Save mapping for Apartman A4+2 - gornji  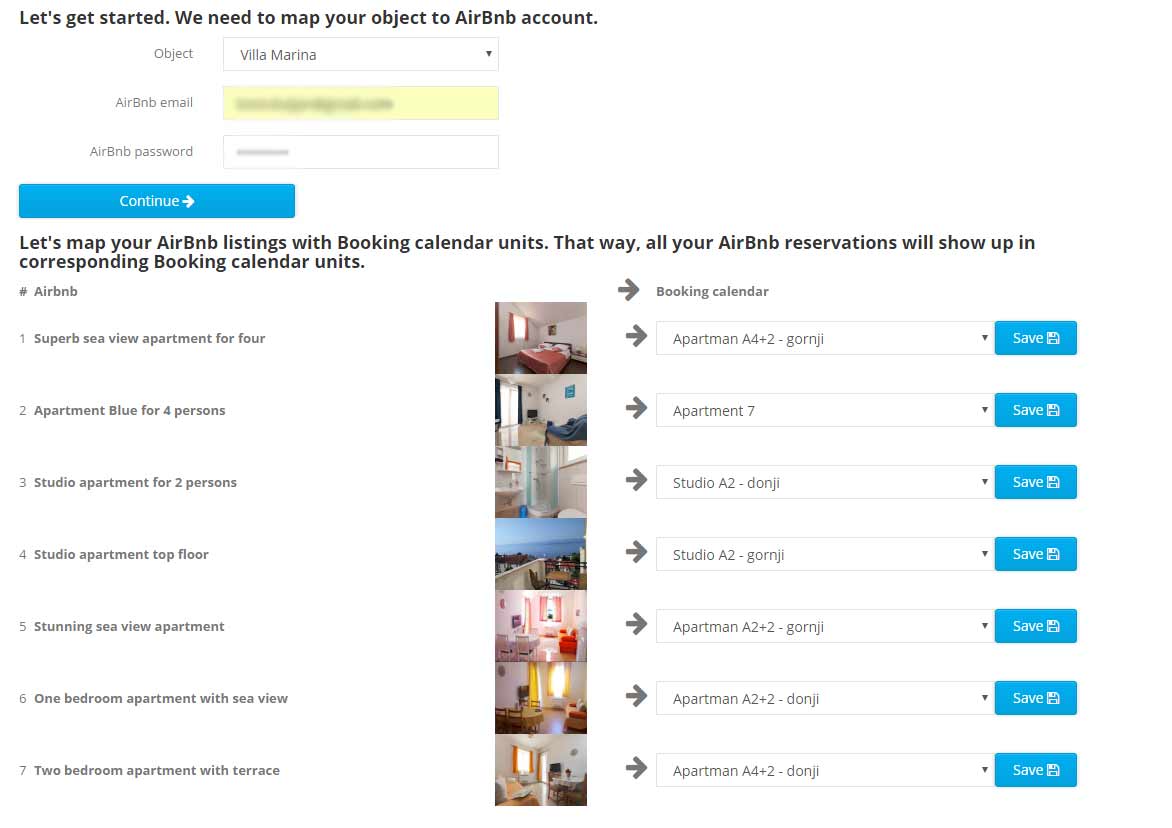pos(1035,338)
